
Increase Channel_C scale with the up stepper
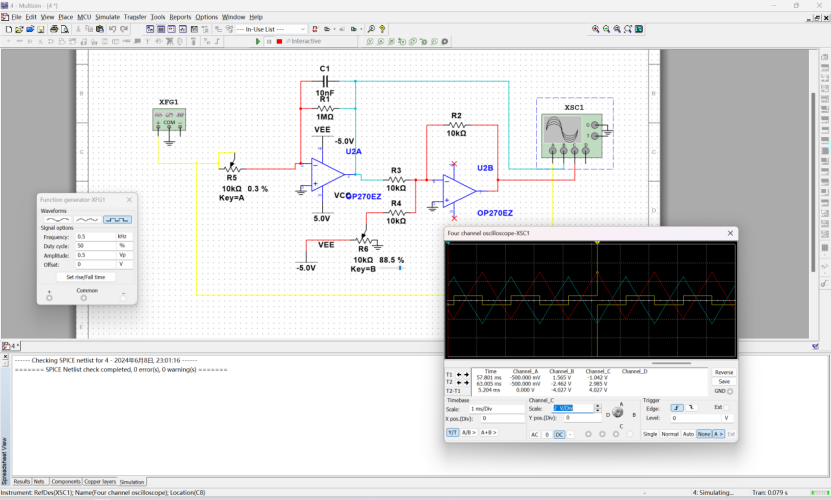598,406
